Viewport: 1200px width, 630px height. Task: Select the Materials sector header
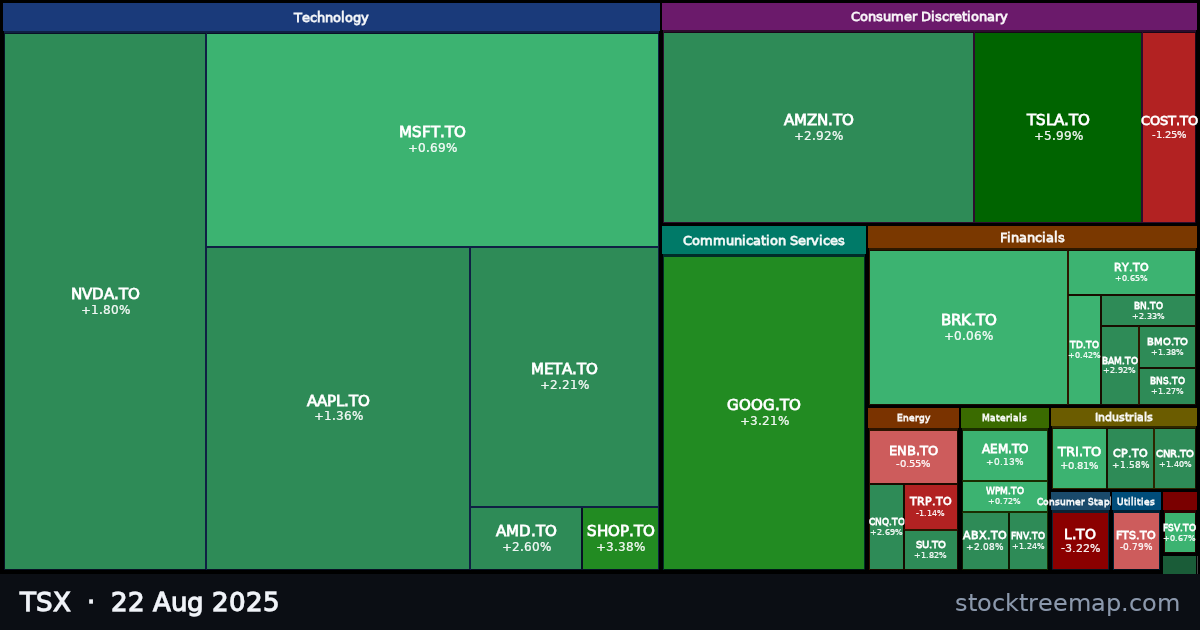pos(1005,418)
